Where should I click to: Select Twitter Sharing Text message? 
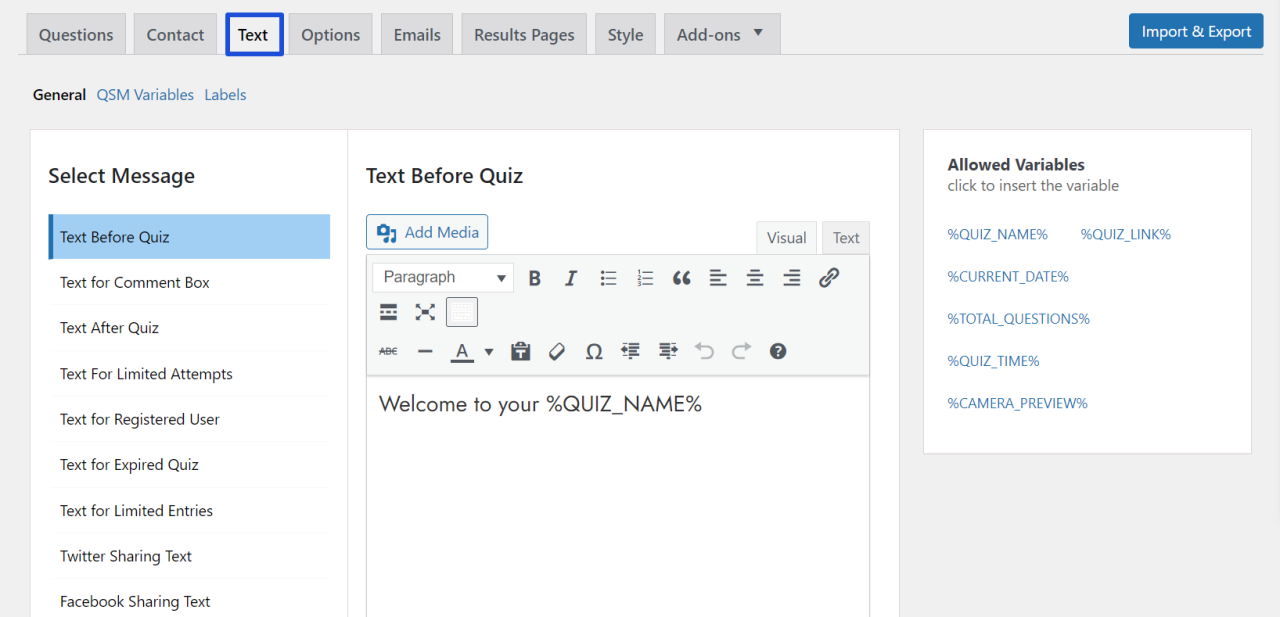click(x=189, y=556)
